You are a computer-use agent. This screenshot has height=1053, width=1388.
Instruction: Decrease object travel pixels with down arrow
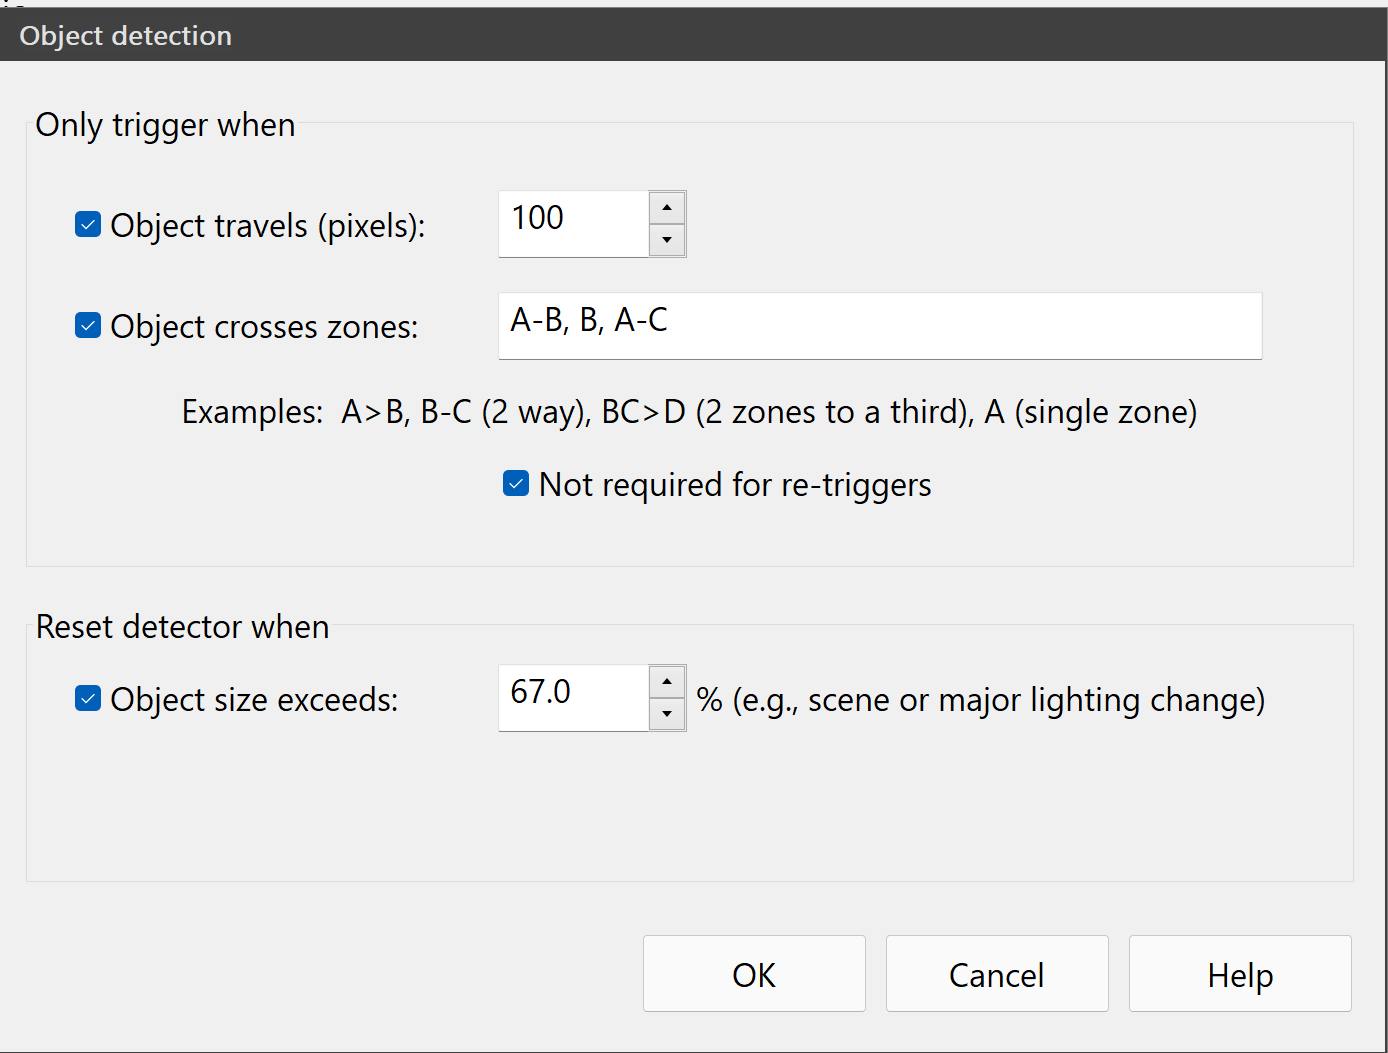coord(667,240)
